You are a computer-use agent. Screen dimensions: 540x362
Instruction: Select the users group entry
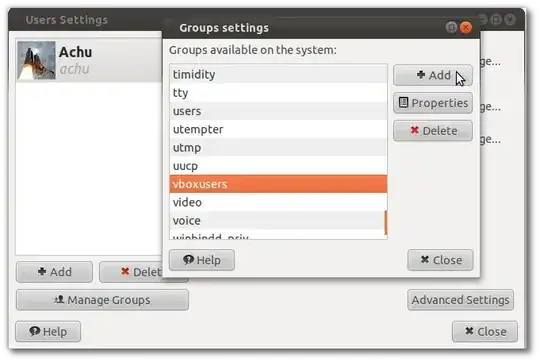(278, 111)
